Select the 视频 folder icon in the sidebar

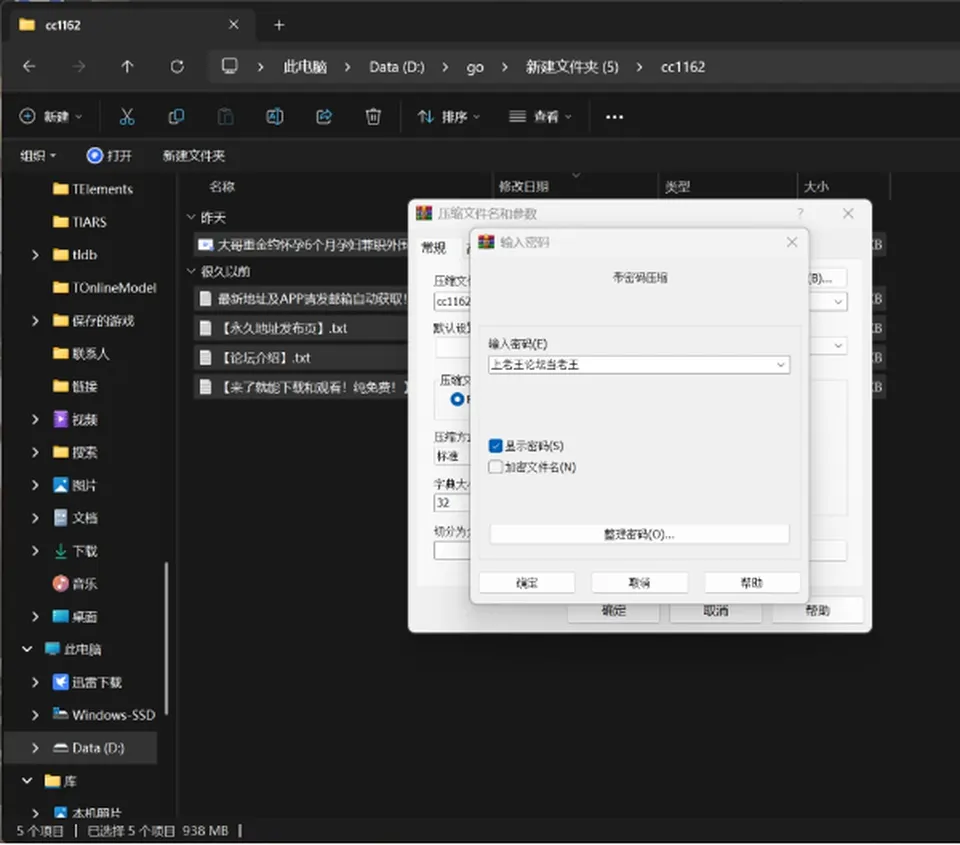(61, 419)
